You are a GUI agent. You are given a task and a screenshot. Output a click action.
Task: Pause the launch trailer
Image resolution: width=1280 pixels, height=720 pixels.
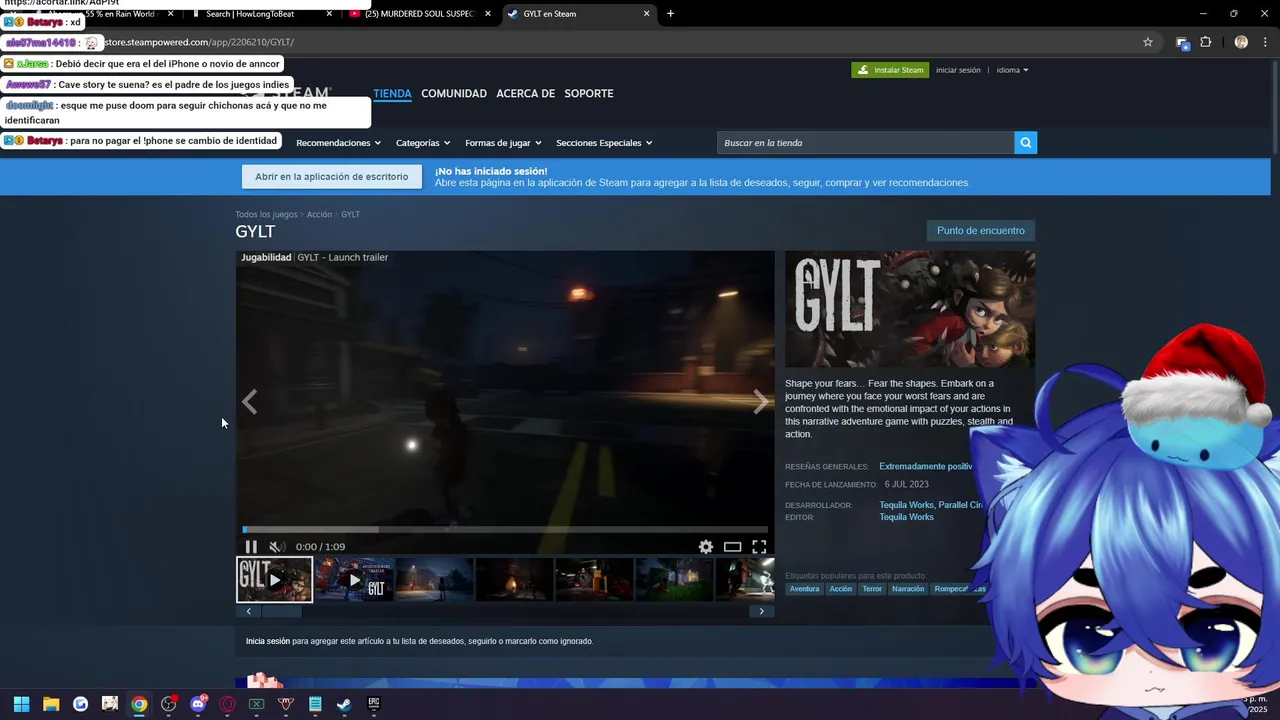tap(251, 547)
